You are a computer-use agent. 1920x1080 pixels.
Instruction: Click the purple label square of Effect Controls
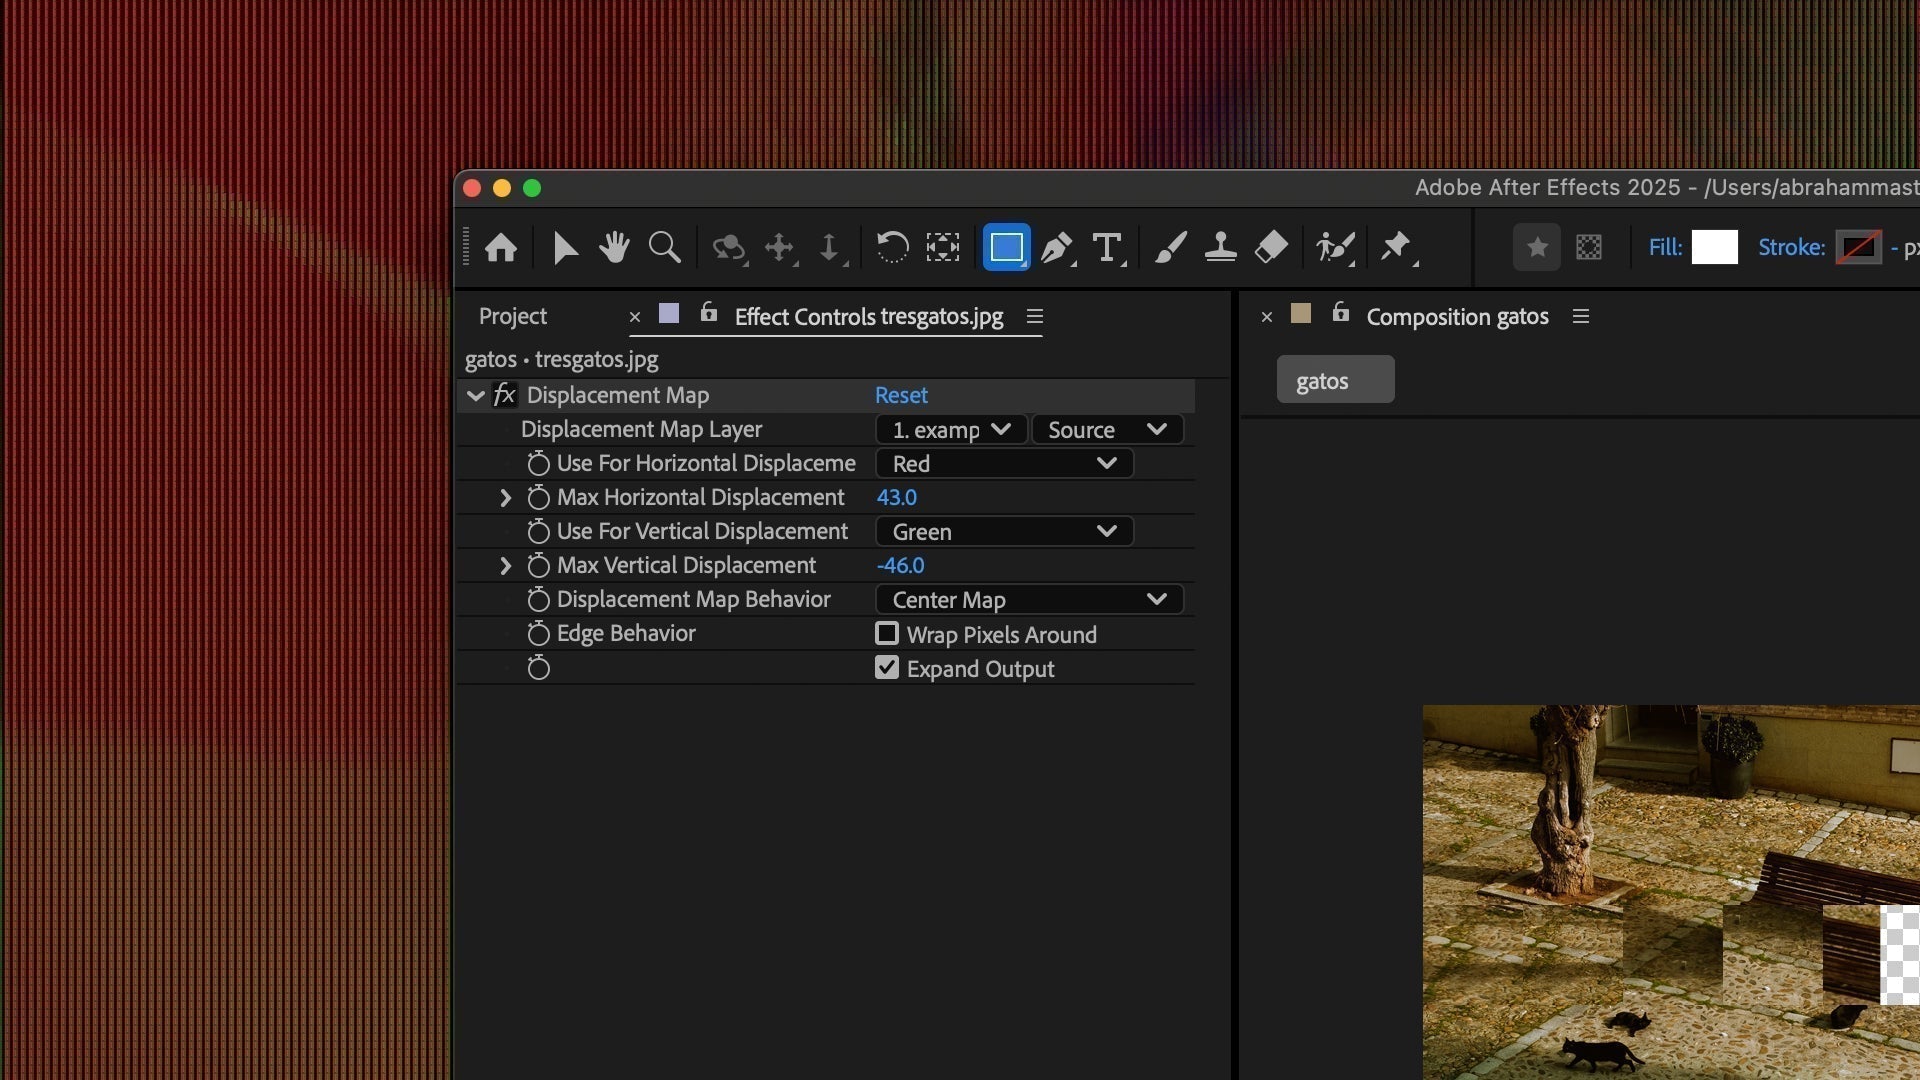click(669, 314)
